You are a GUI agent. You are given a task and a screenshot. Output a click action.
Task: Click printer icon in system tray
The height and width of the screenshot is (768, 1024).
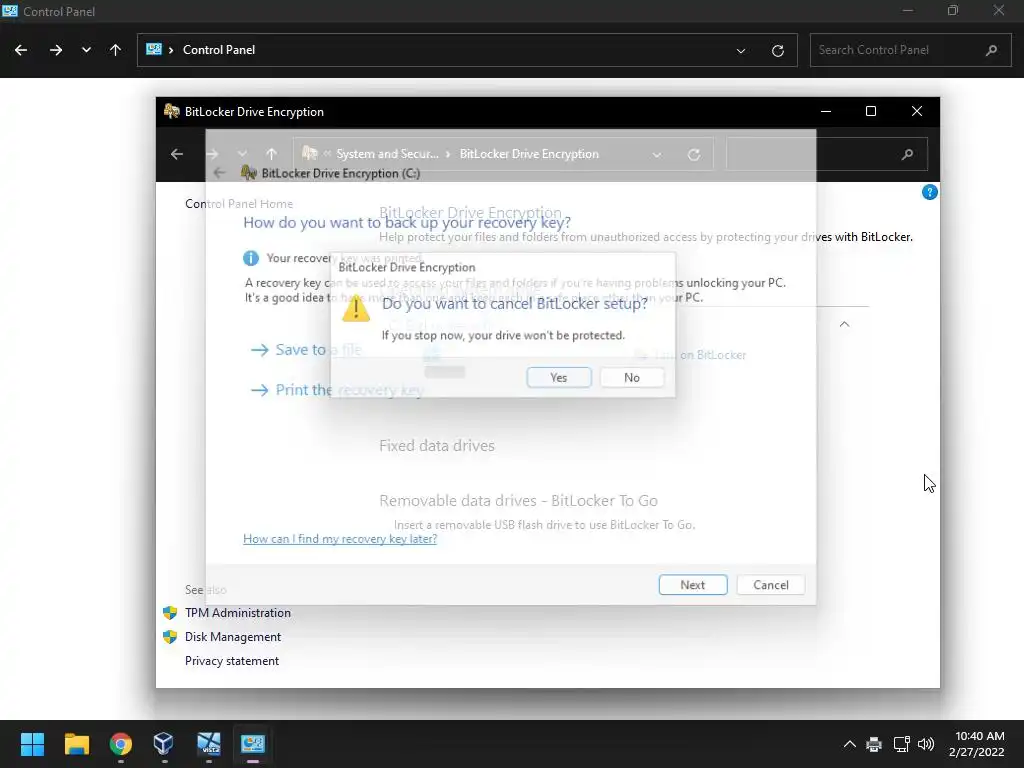[x=874, y=744]
